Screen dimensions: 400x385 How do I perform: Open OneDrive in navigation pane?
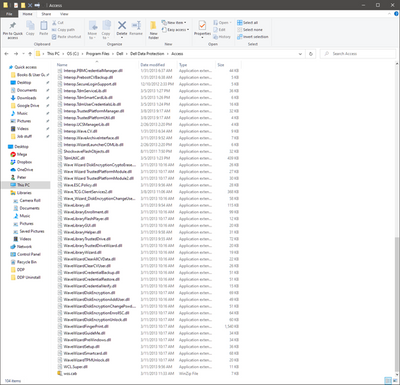pos(22,170)
